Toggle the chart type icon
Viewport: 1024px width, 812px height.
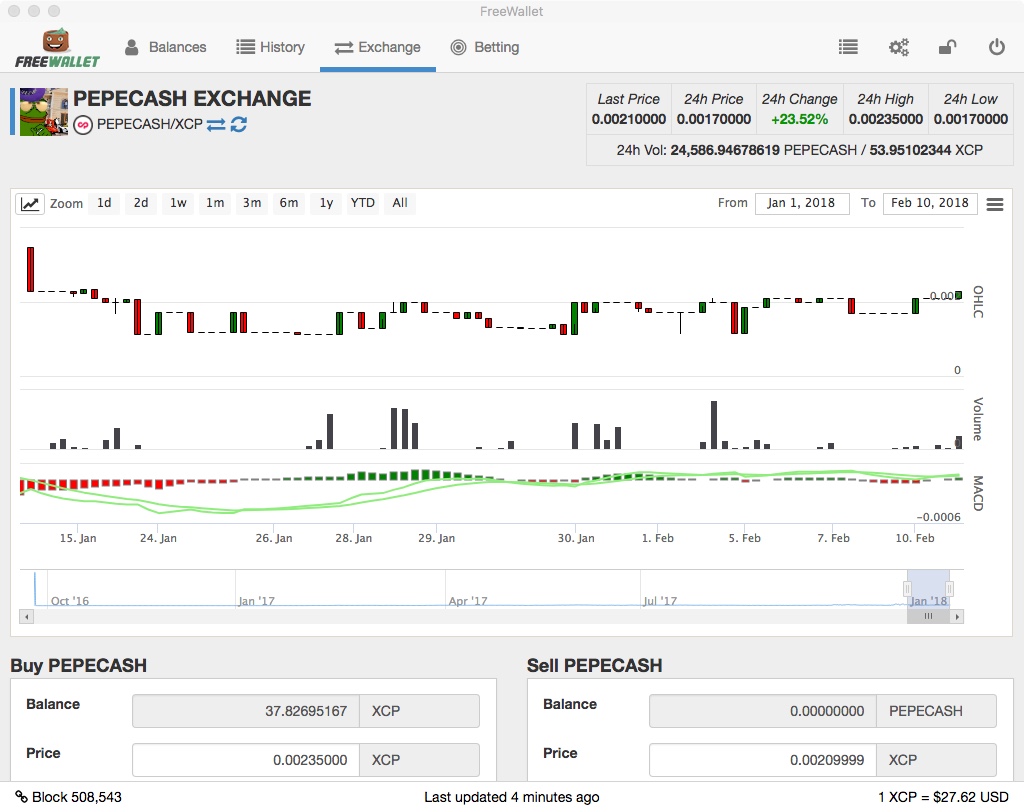29,204
